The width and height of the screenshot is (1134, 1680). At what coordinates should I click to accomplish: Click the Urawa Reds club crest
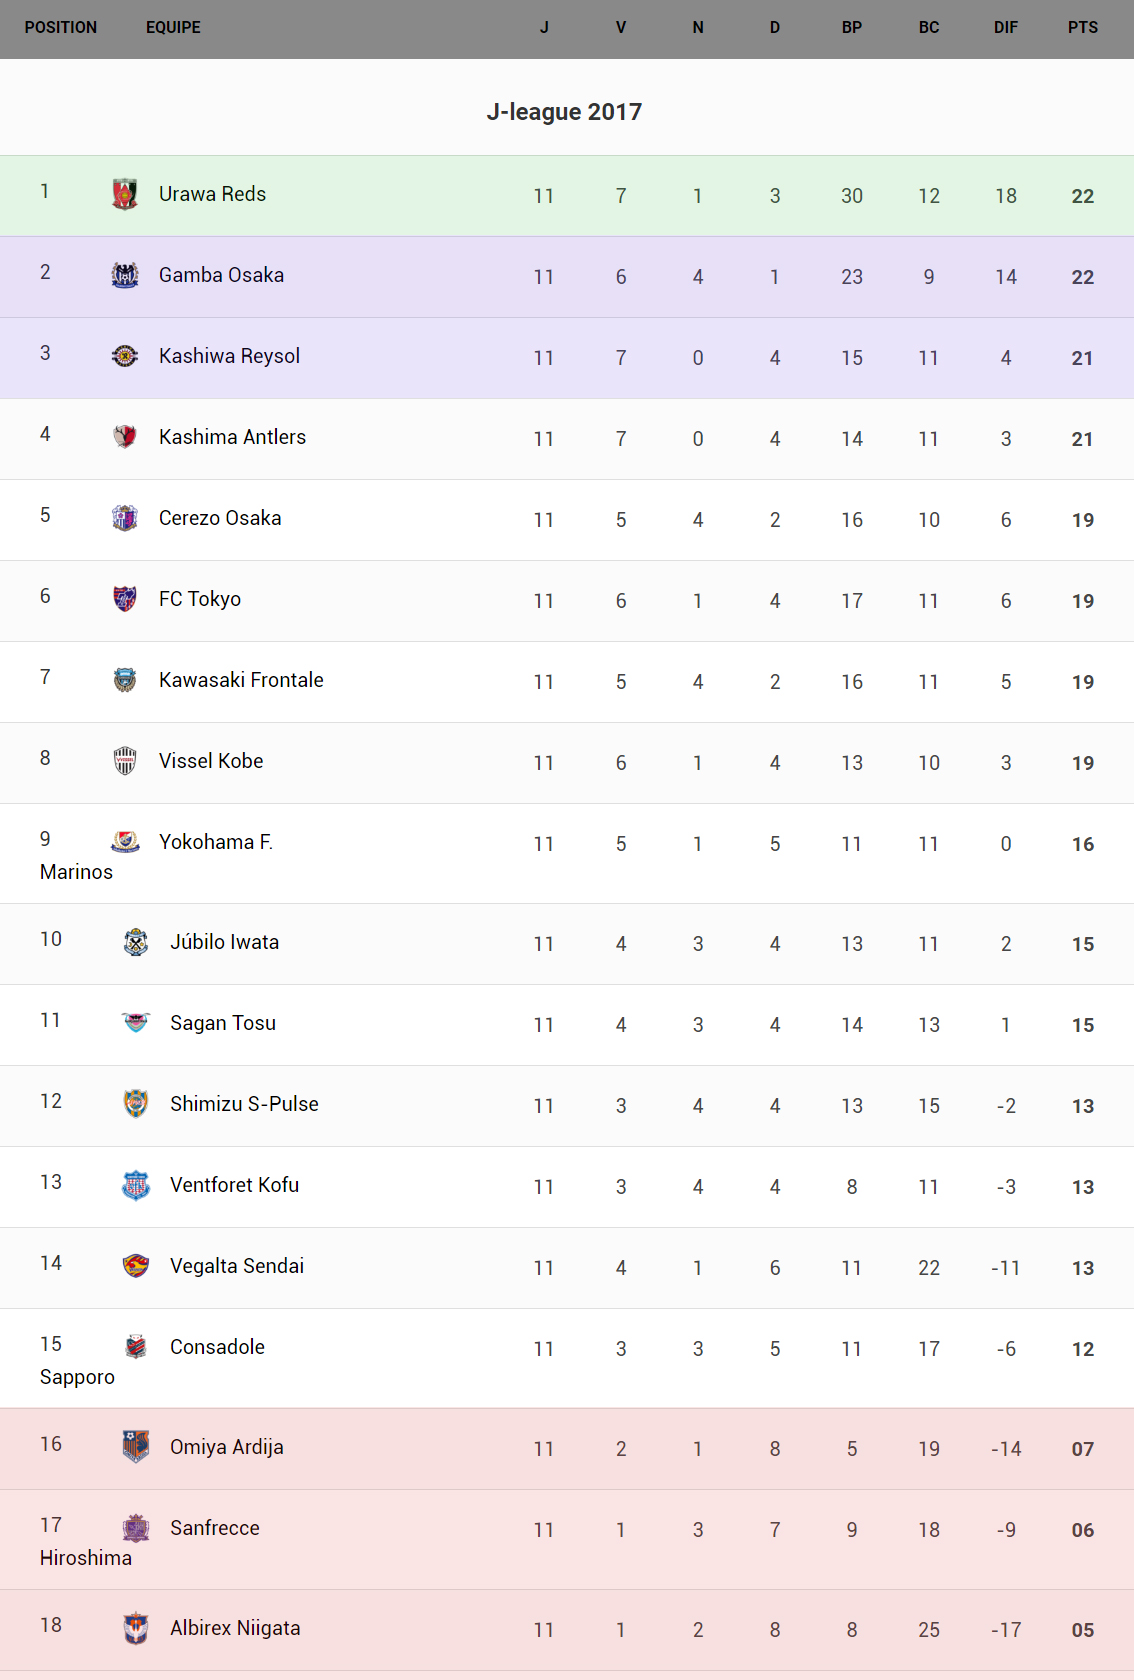[125, 194]
